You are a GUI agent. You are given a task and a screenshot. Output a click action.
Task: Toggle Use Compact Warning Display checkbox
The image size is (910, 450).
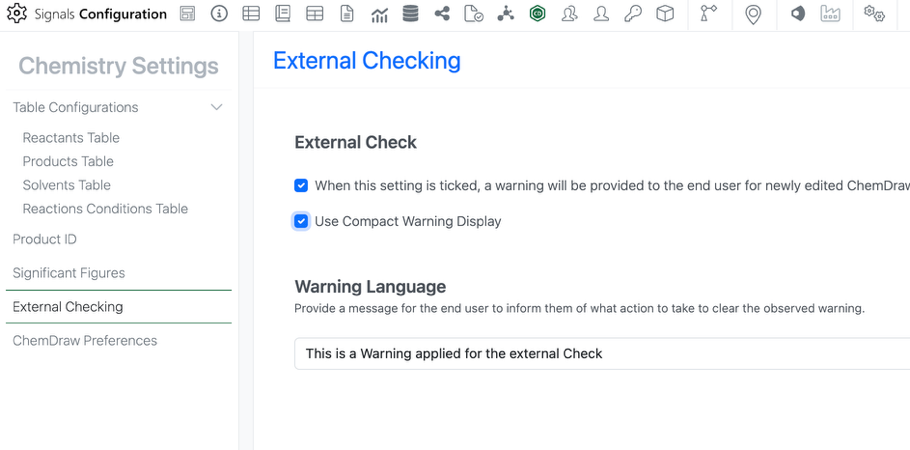(x=301, y=221)
